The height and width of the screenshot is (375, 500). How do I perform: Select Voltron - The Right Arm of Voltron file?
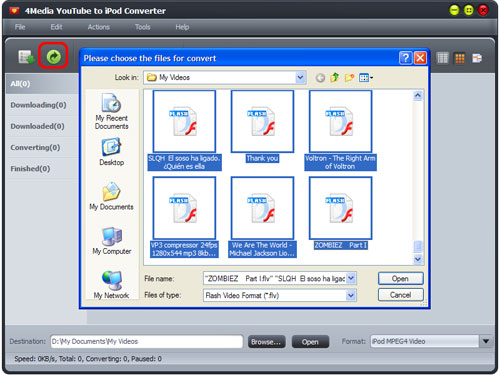click(x=340, y=130)
